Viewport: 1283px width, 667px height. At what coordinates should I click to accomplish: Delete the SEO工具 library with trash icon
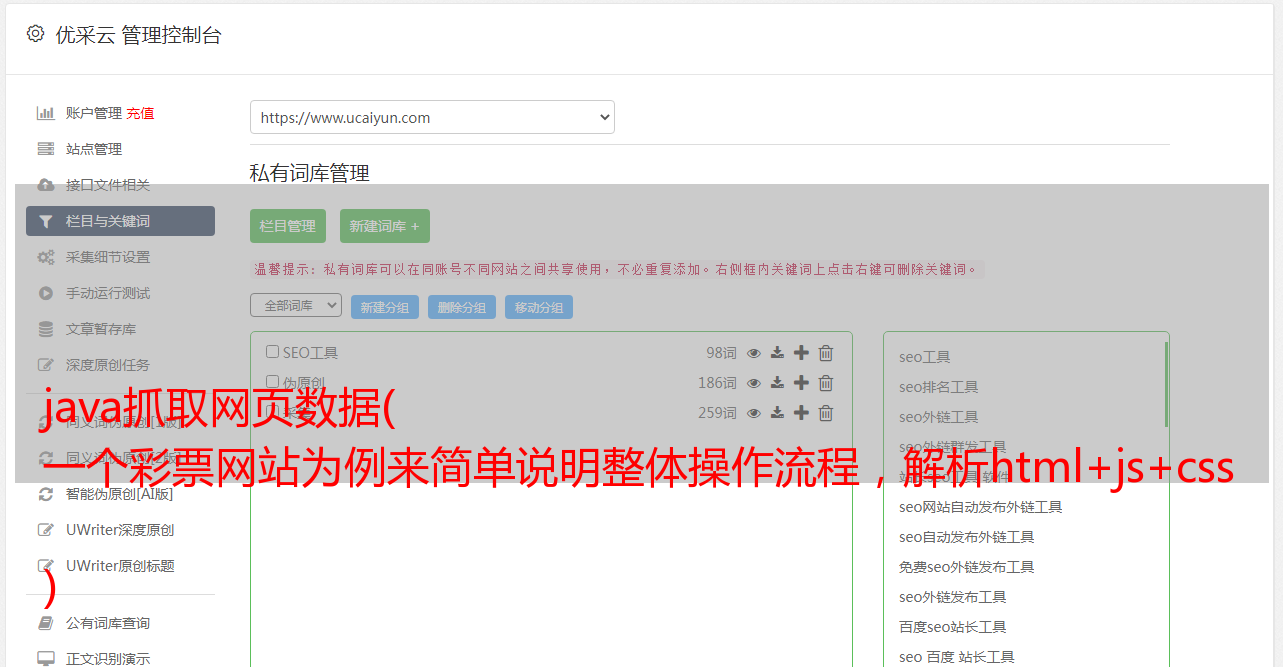(826, 353)
